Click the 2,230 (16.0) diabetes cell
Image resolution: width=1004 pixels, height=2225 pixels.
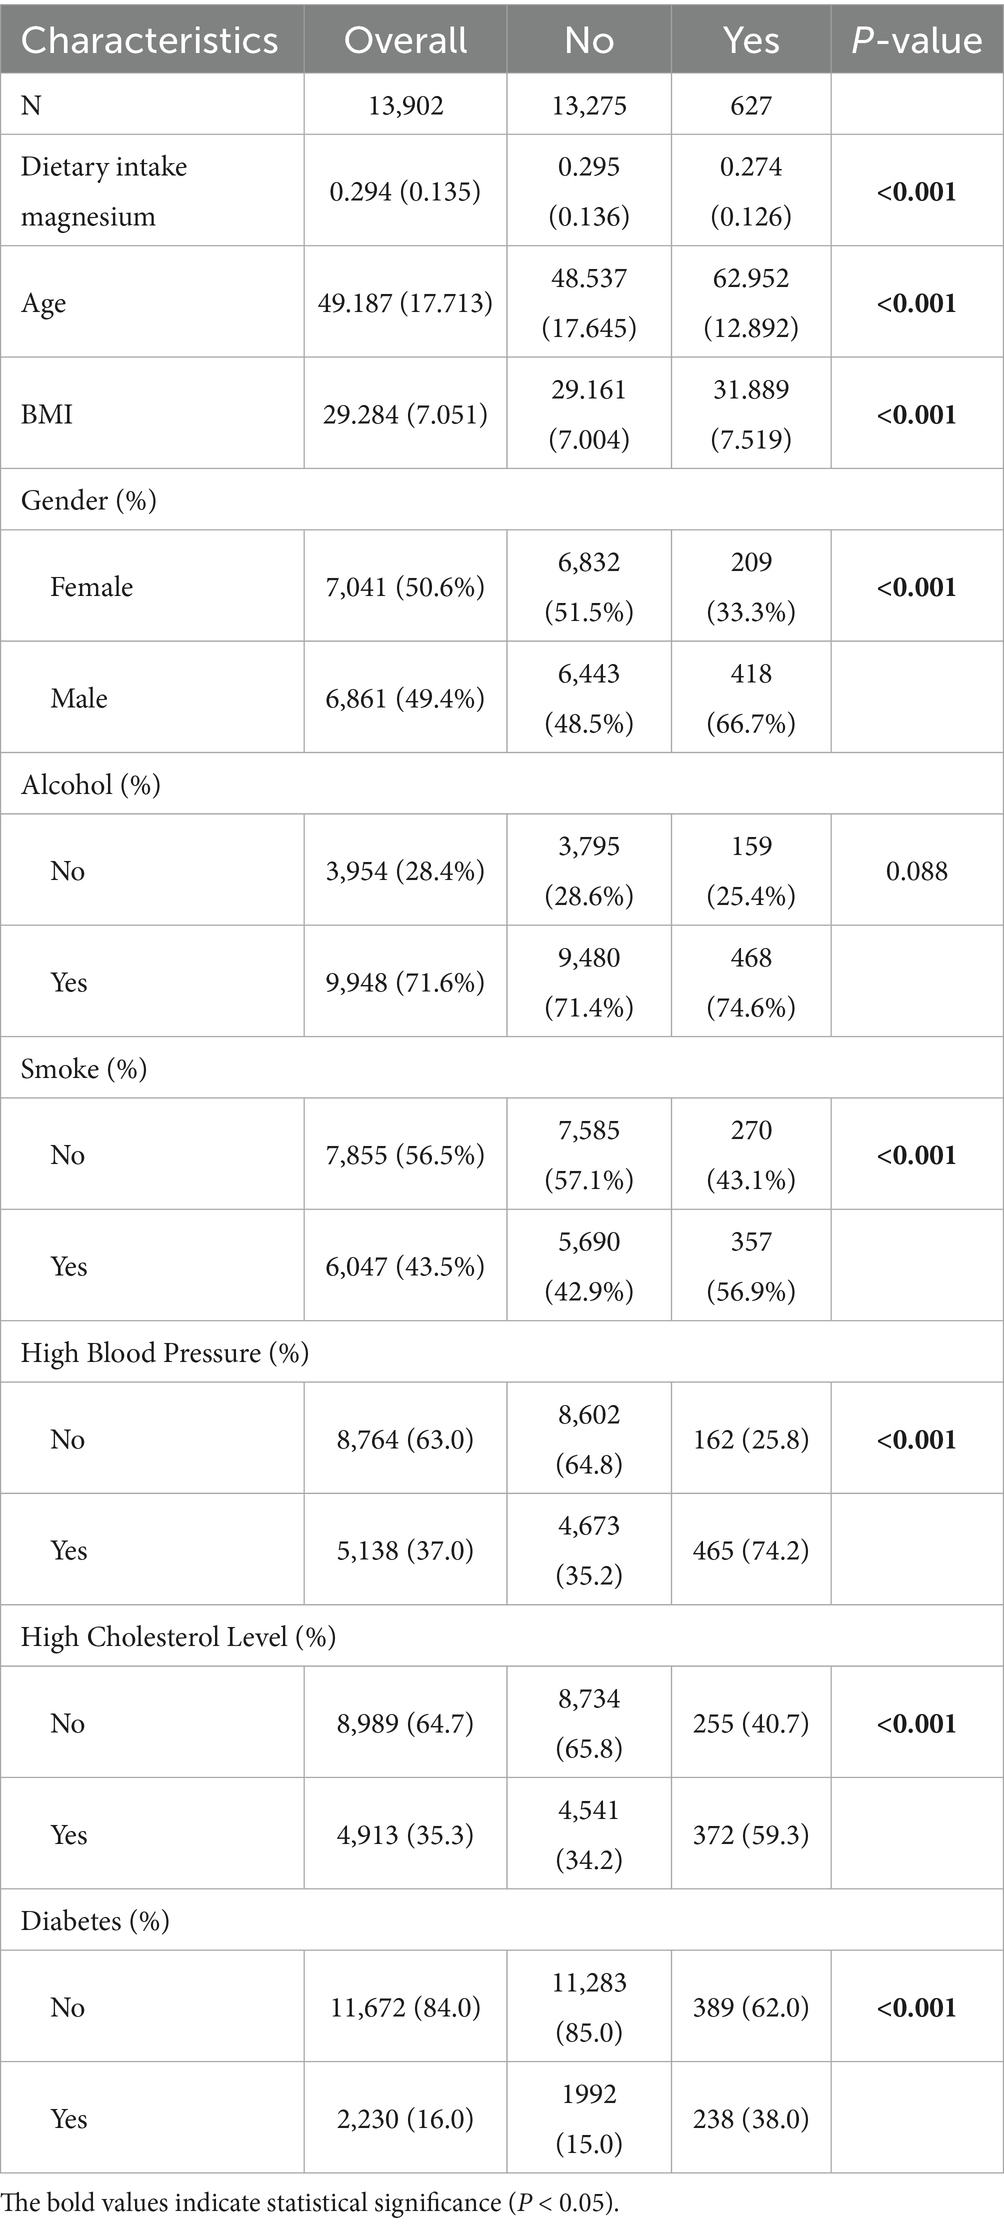point(405,2119)
